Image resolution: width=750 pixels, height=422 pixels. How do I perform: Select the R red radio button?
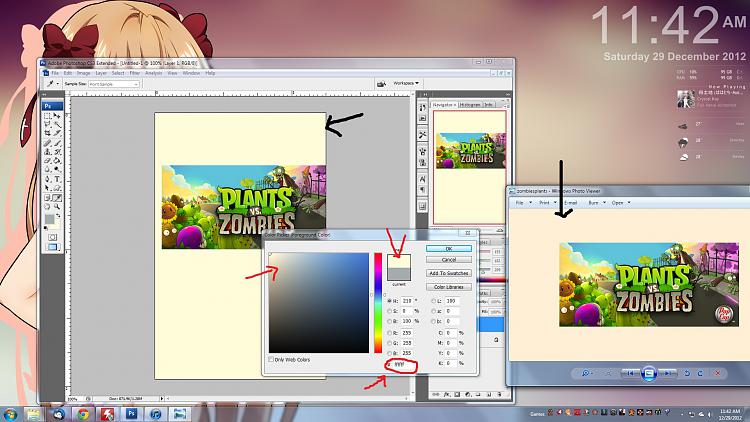[389, 333]
